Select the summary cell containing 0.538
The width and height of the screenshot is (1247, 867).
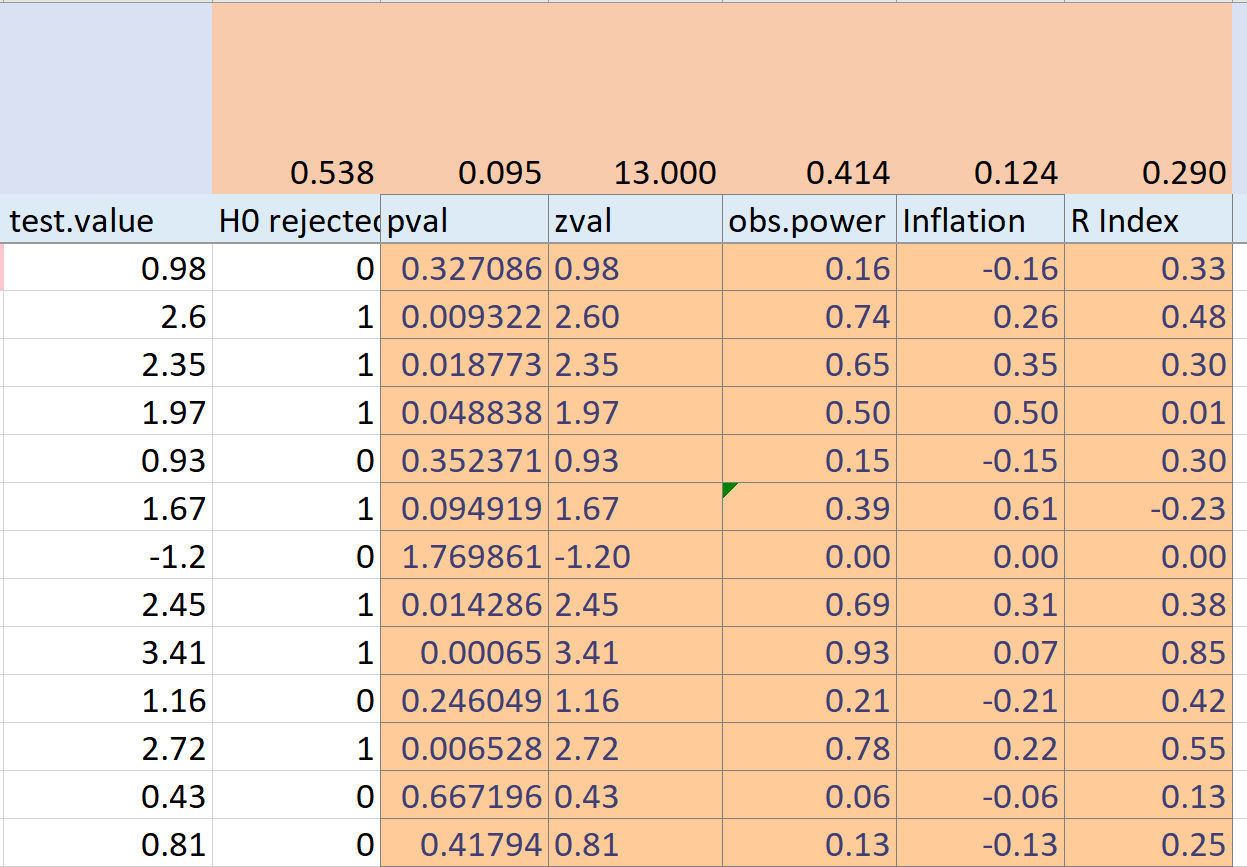pos(296,173)
